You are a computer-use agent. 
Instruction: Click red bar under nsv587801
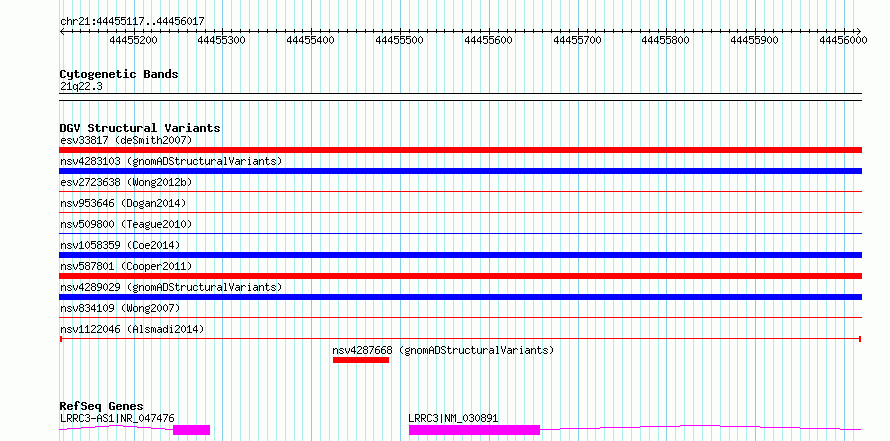(461, 276)
